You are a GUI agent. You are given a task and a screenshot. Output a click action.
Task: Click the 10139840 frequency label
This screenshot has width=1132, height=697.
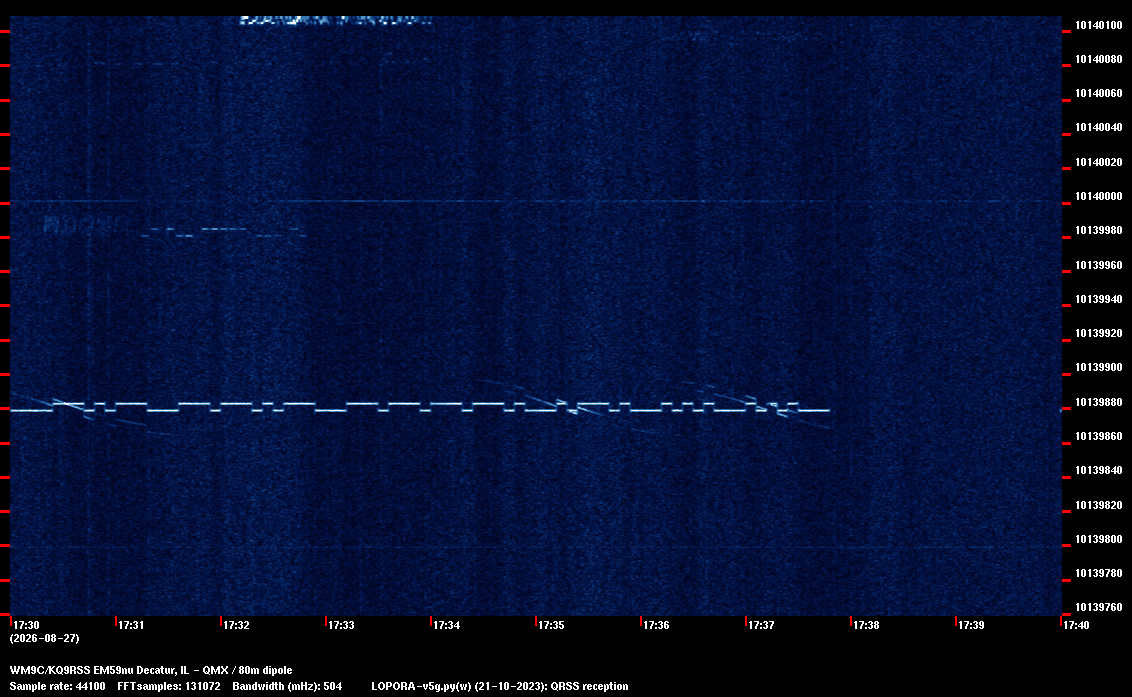click(x=1098, y=469)
